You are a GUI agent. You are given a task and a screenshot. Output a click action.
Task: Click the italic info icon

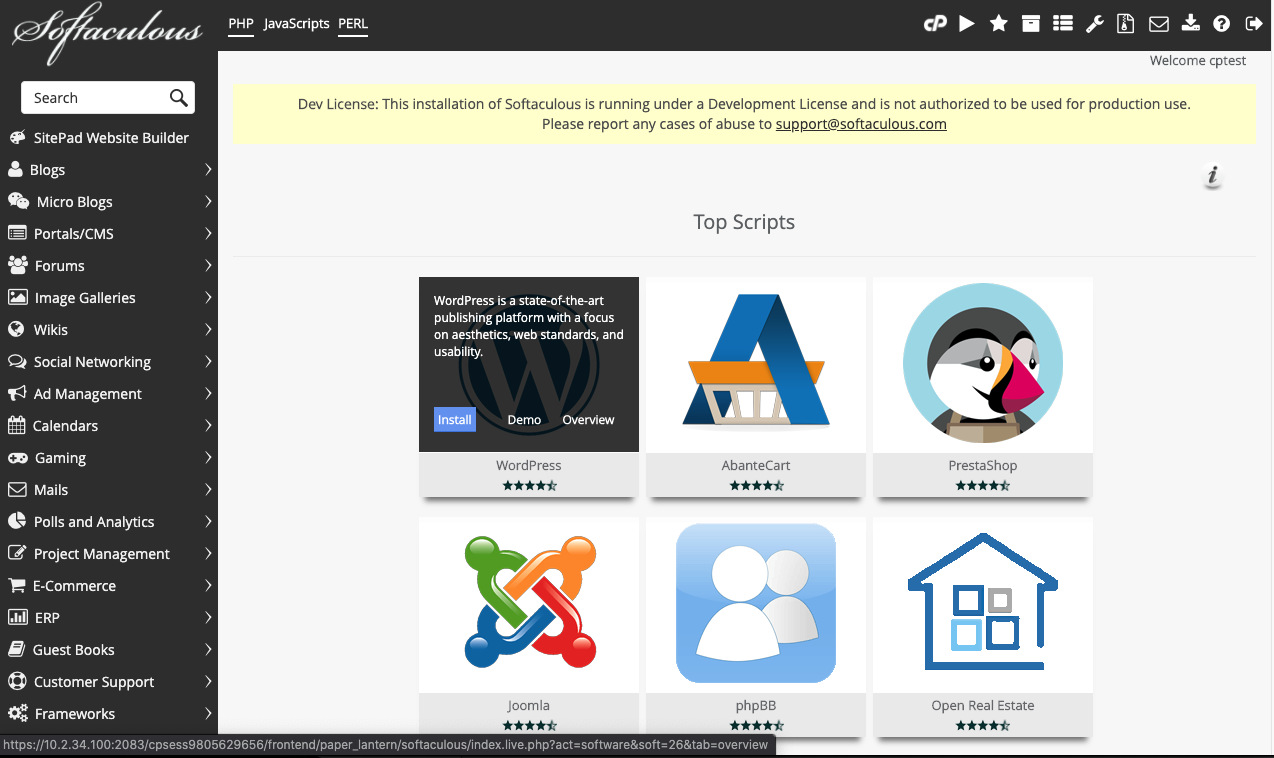1213,177
